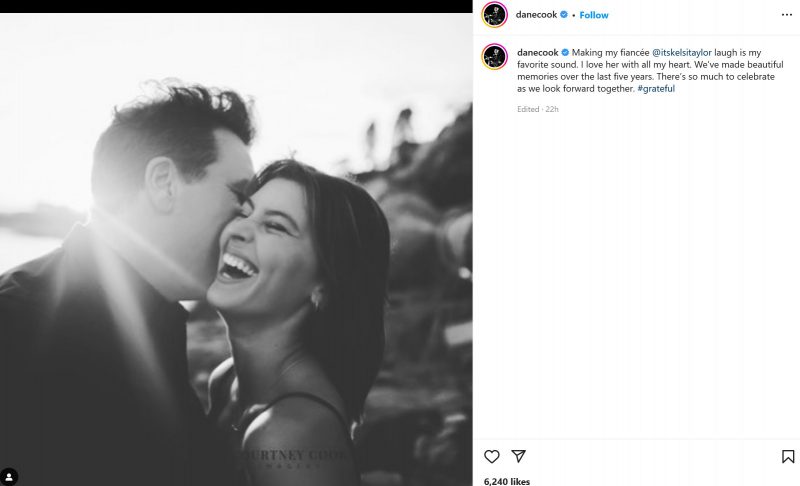Open the #grateful hashtag

656,89
